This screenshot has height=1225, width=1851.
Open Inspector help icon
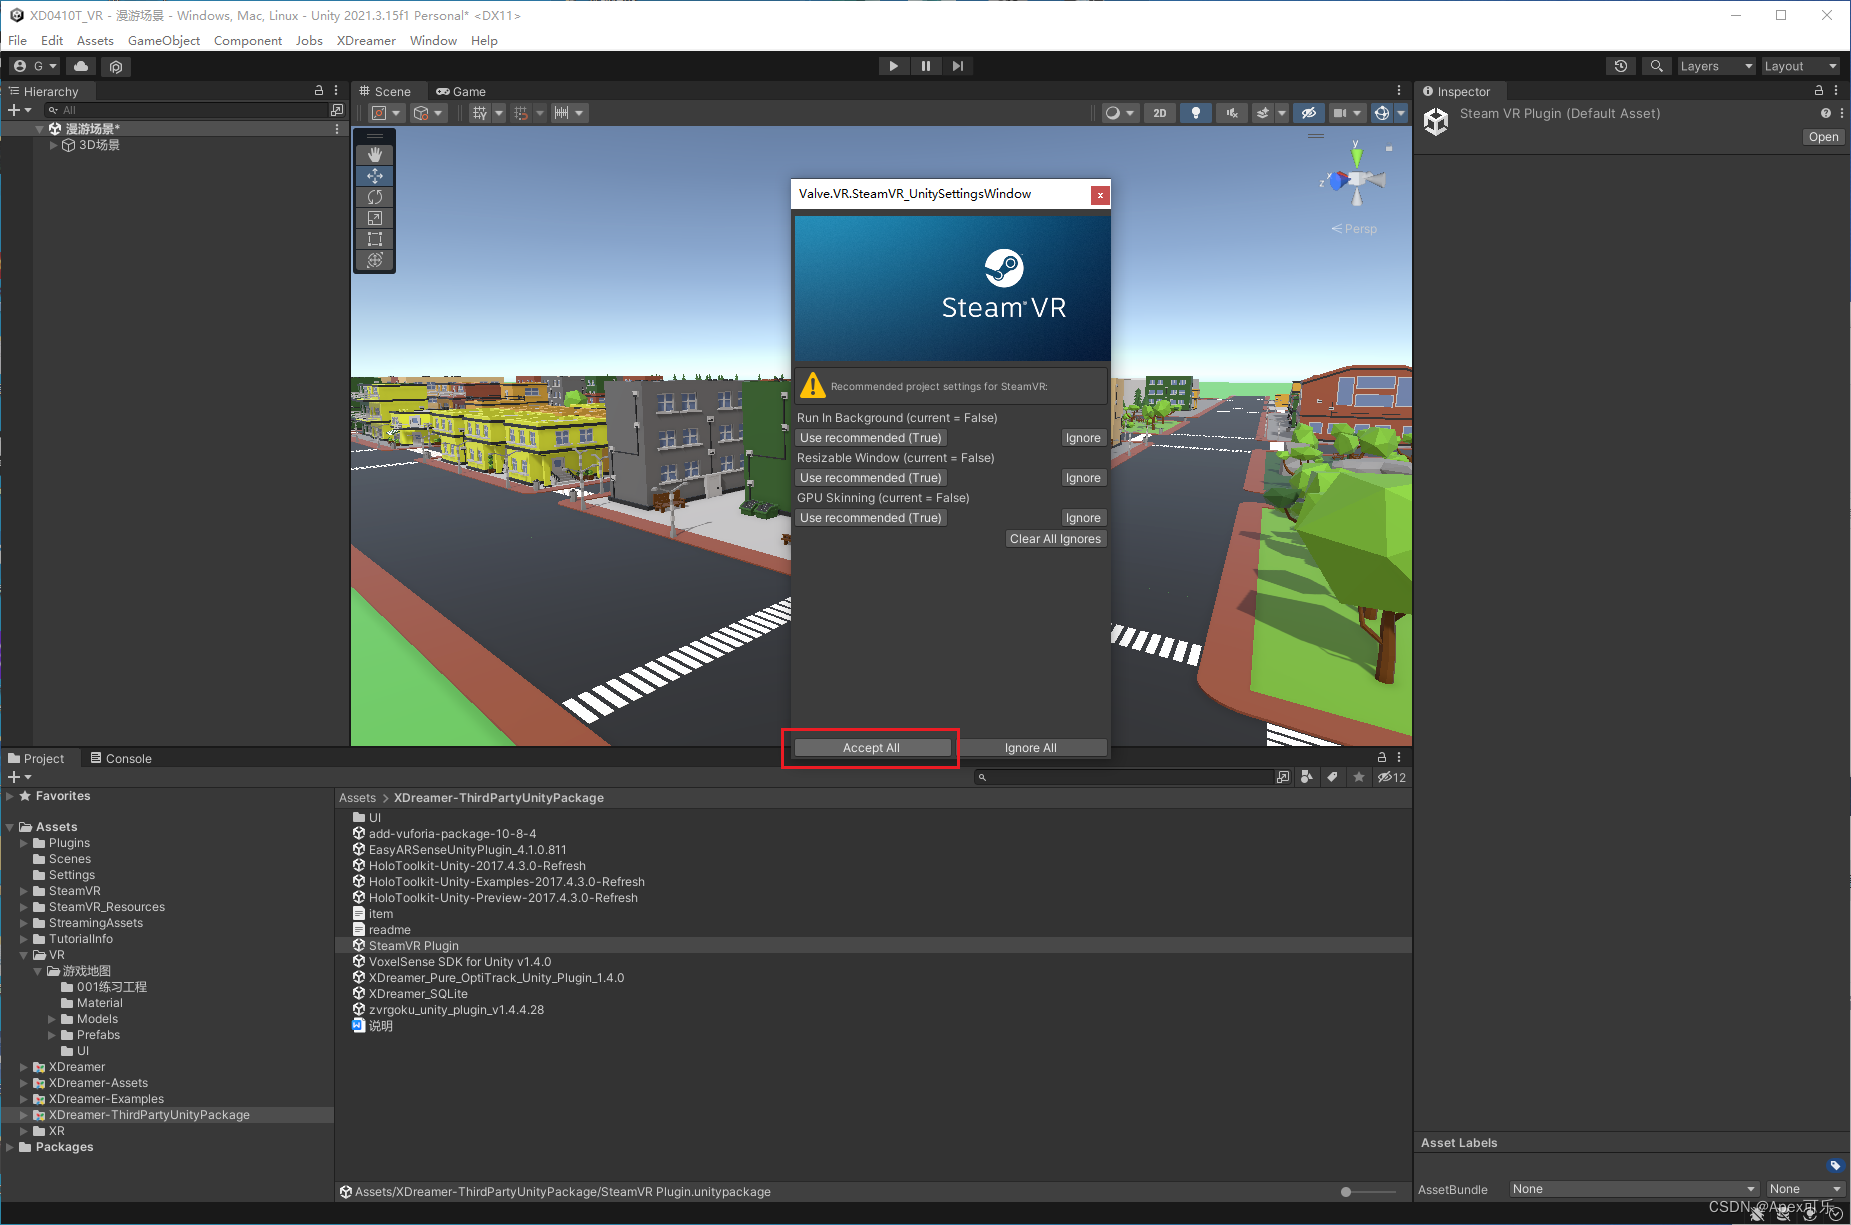[x=1826, y=114]
